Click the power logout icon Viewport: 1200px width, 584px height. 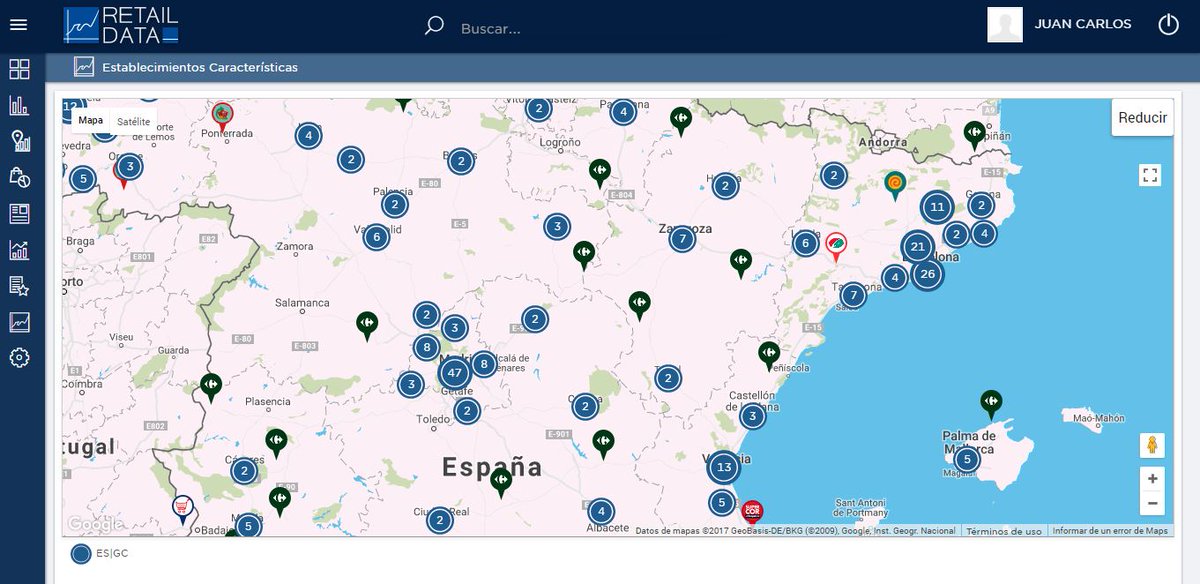pos(1168,25)
